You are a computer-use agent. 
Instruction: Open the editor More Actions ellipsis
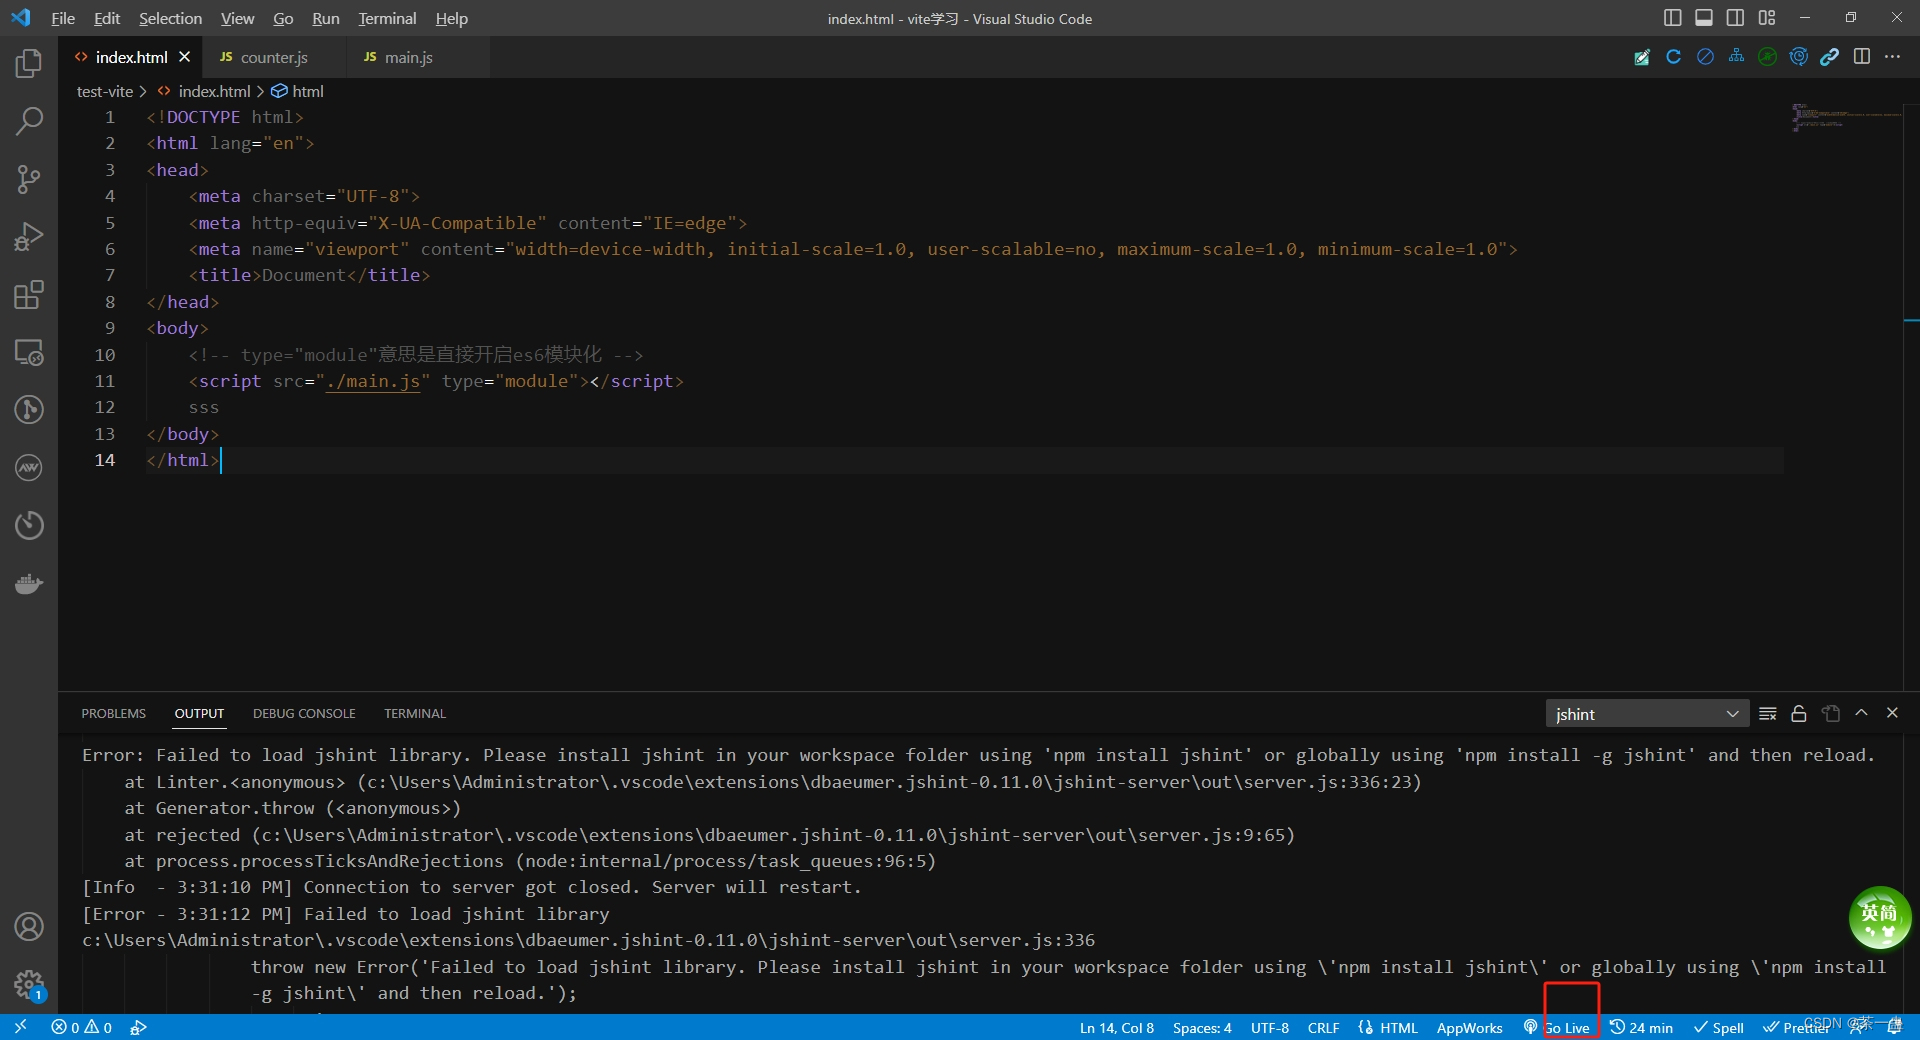click(1892, 57)
